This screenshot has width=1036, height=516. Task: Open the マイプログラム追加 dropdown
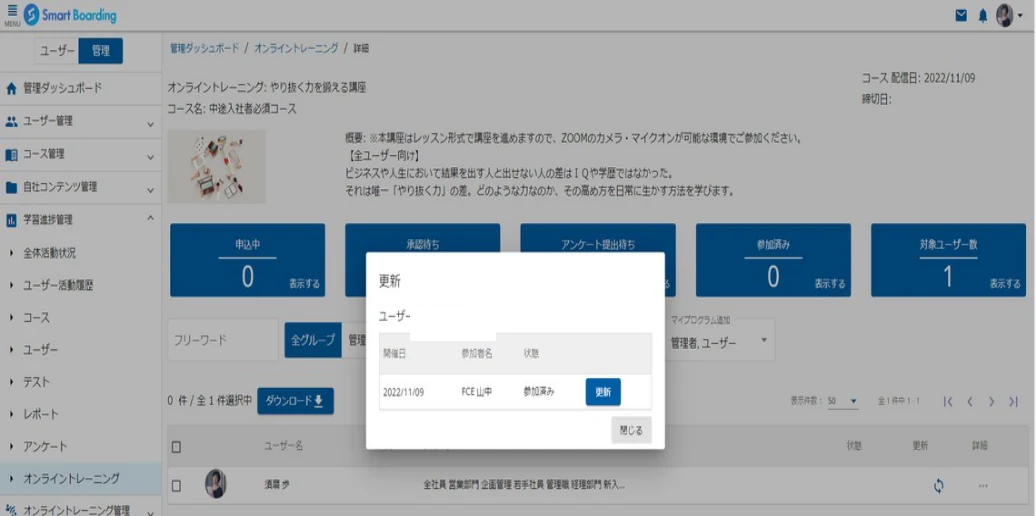coord(721,340)
